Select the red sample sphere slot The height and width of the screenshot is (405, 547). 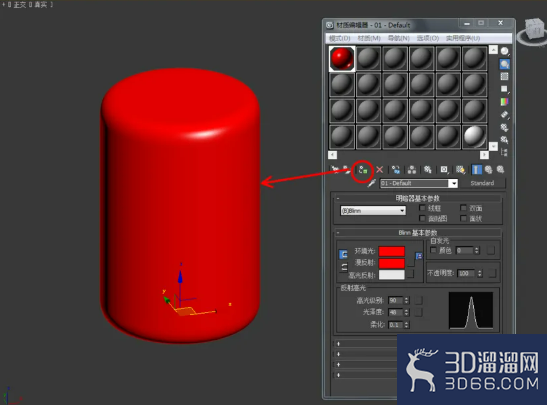[x=342, y=59]
